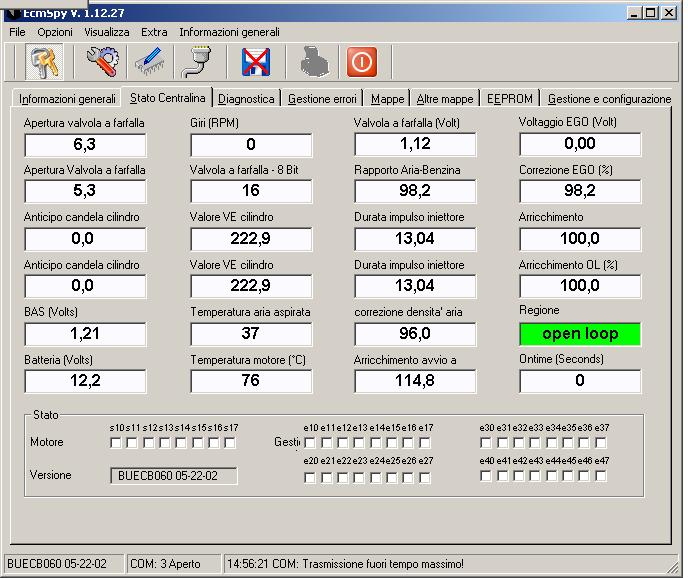Screen dimensions: 688x578
Task: Open the Extra menu
Action: click(x=154, y=32)
